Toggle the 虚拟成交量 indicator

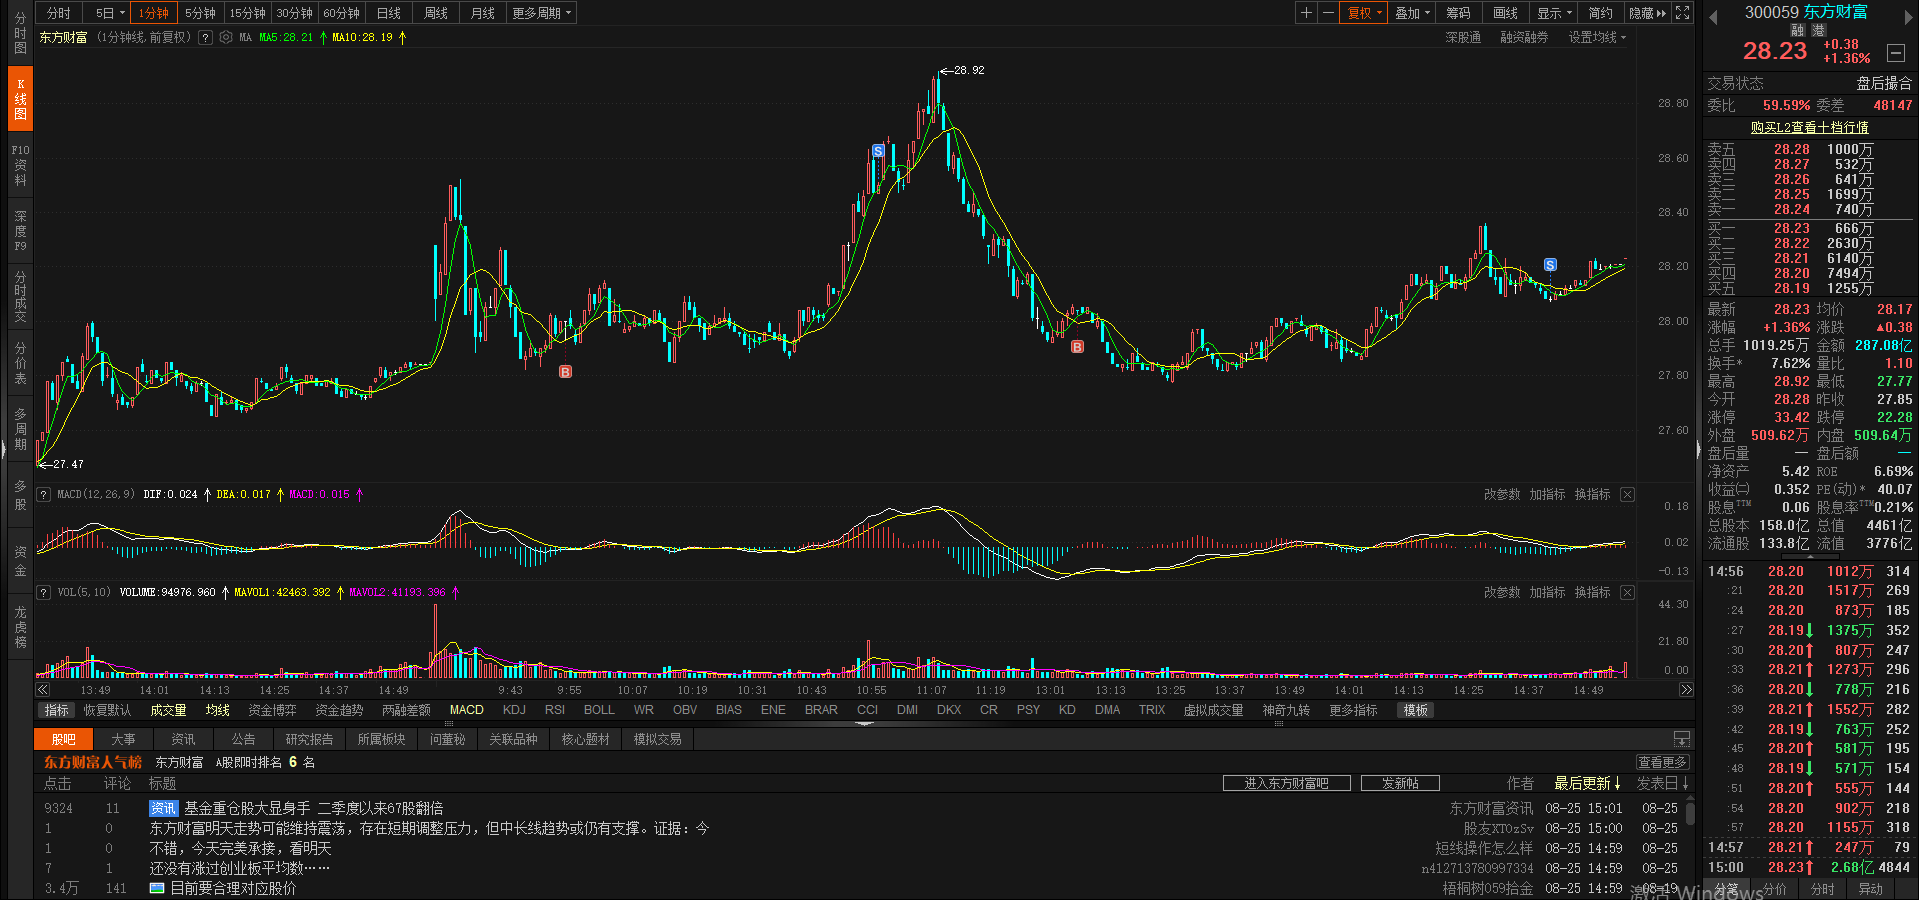[x=1213, y=710]
